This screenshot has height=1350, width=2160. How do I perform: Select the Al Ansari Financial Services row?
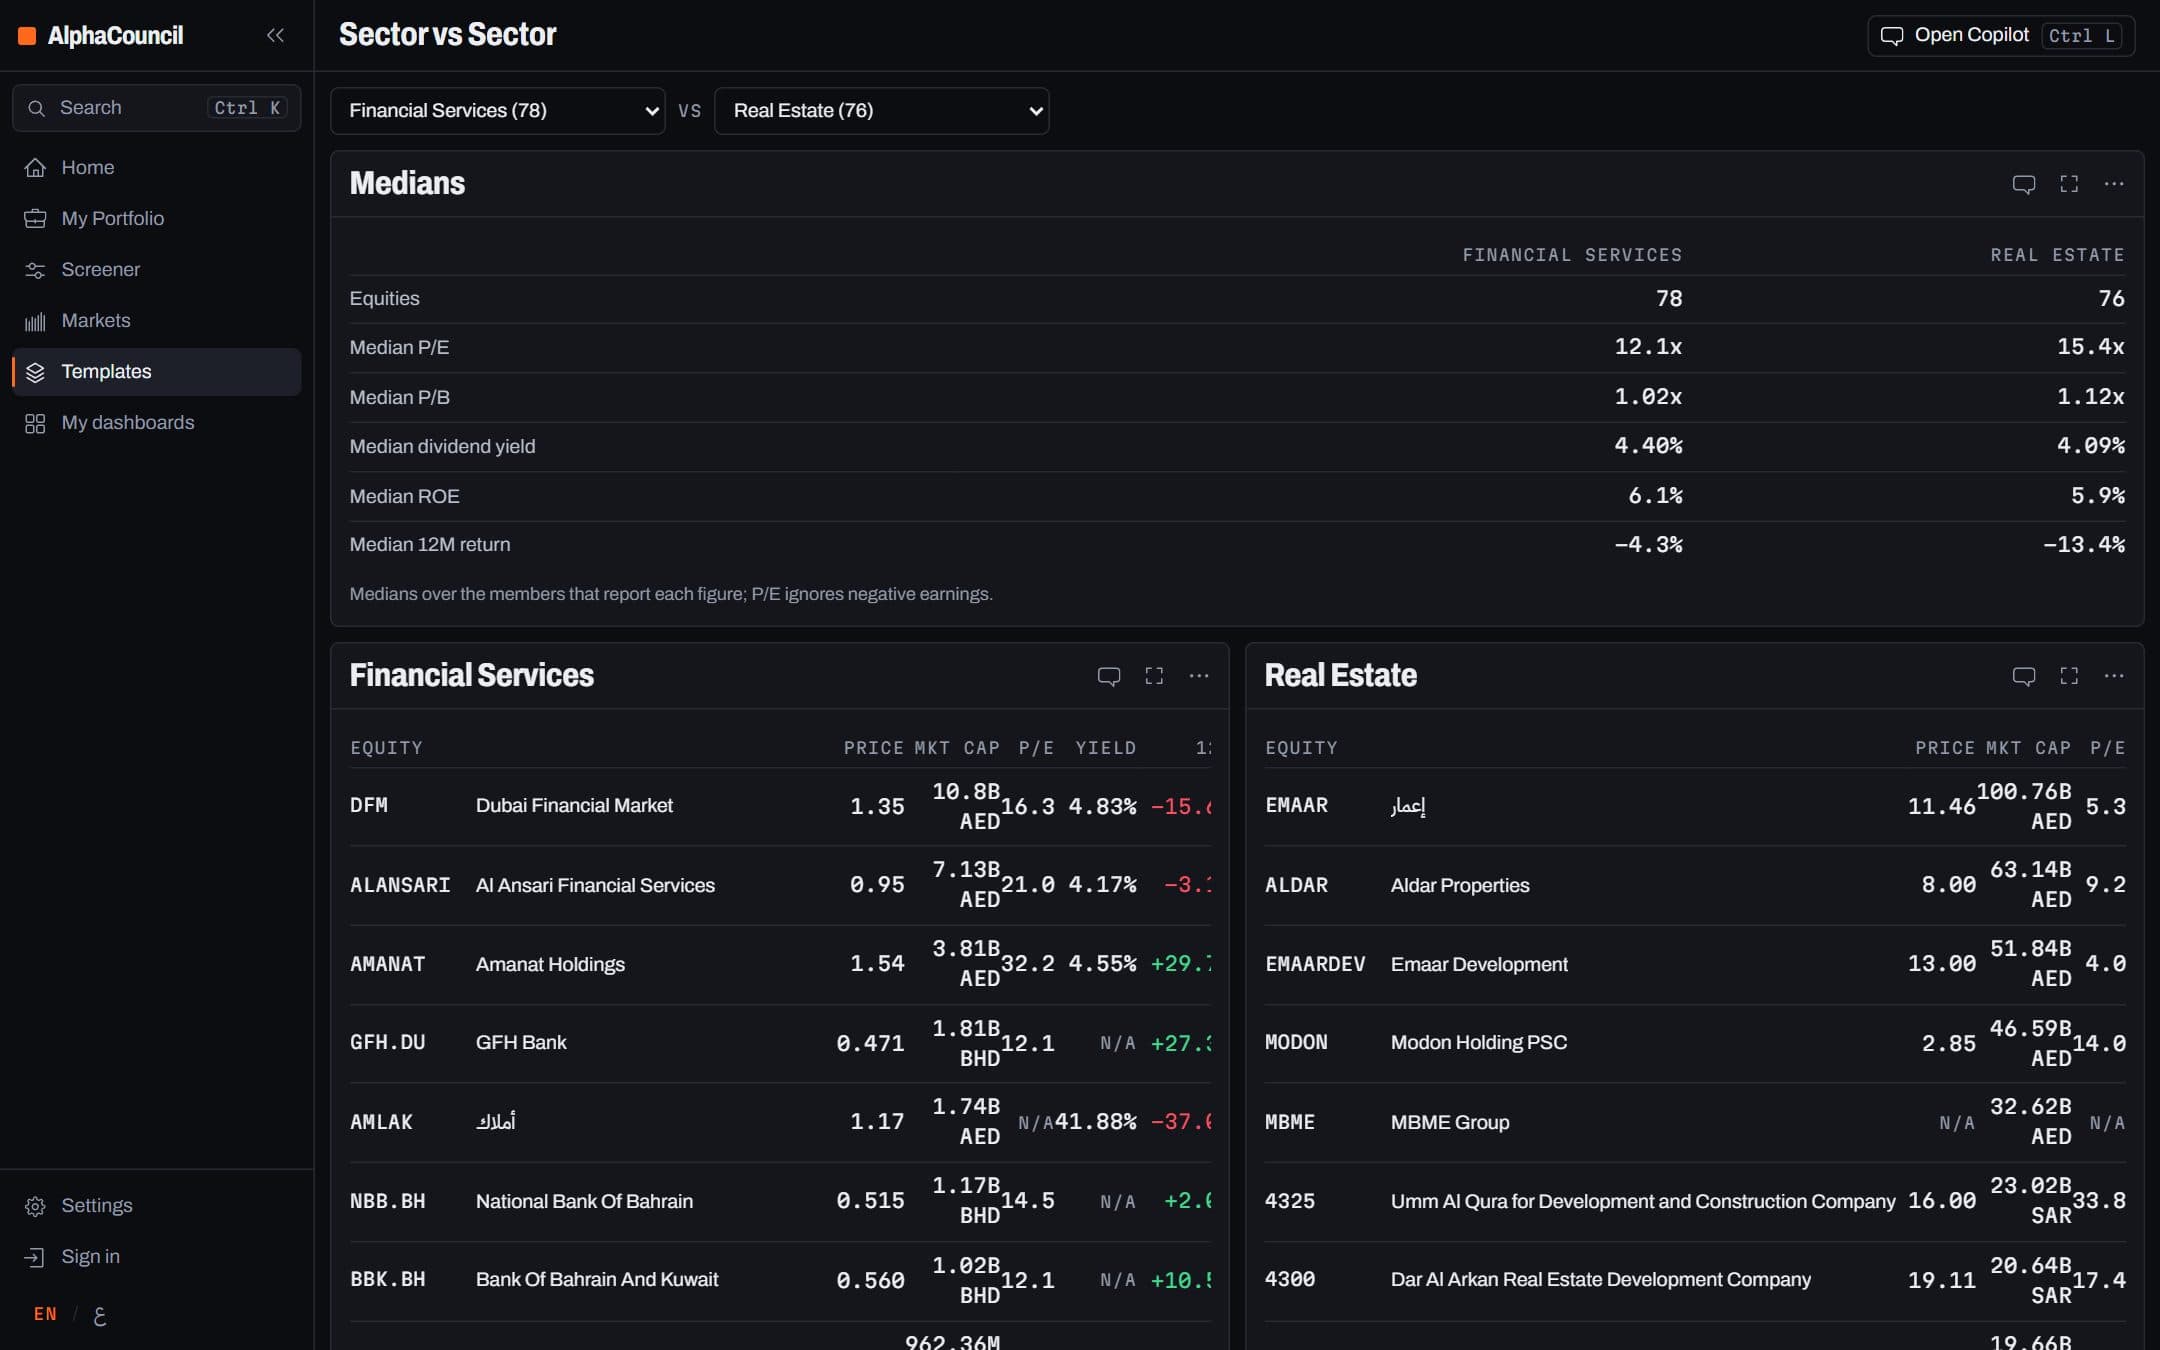(780, 886)
